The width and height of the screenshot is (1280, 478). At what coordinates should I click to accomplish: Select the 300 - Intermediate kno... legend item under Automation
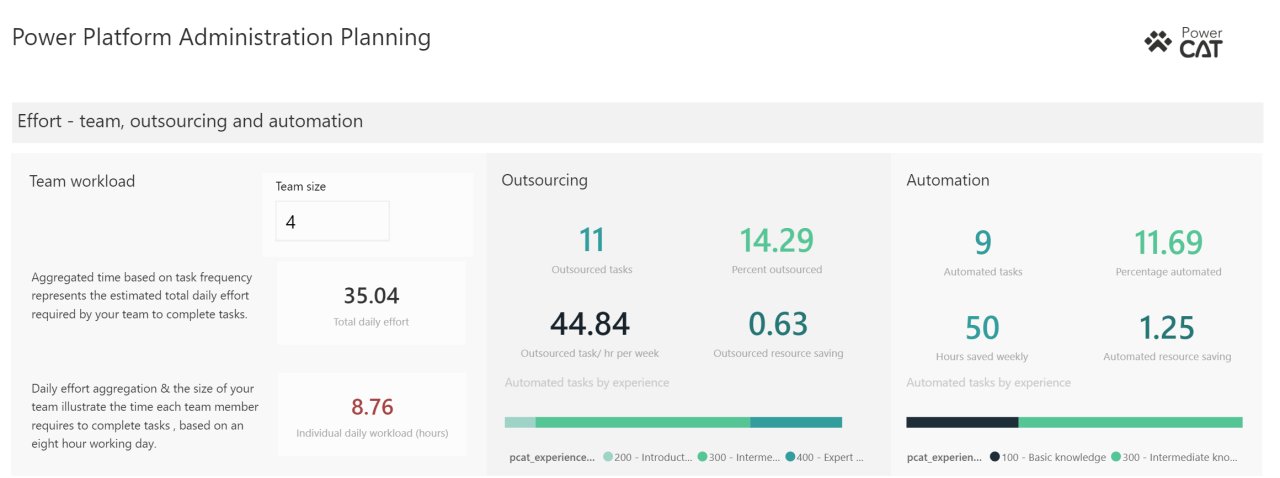(1174, 457)
